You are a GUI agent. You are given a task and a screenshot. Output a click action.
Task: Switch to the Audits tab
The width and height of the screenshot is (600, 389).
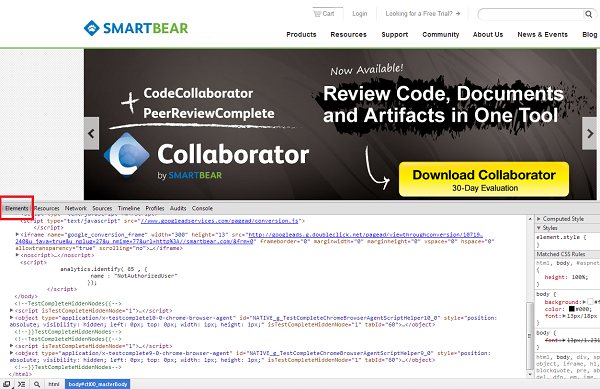[178, 208]
